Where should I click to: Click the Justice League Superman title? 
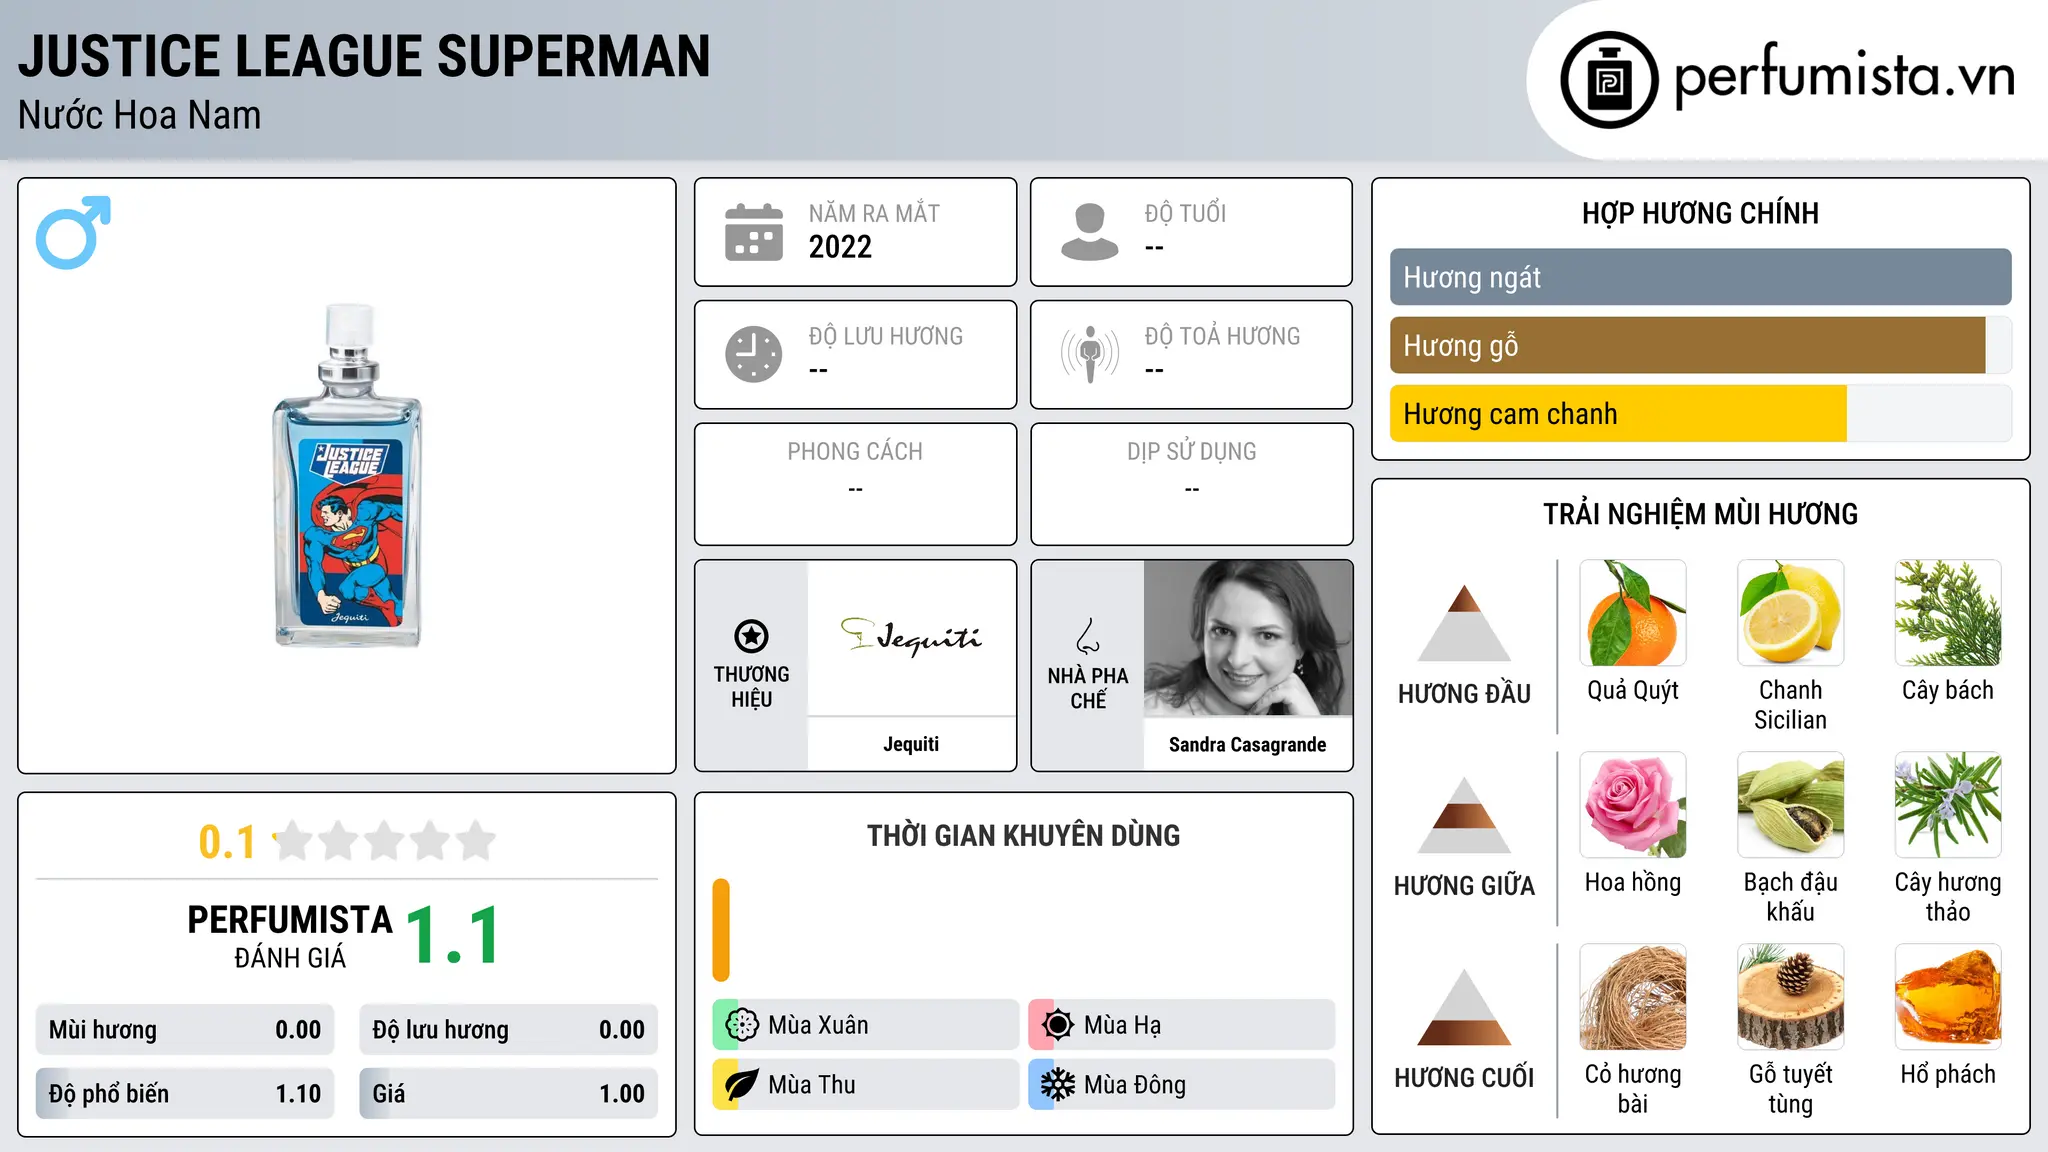pyautogui.click(x=364, y=56)
